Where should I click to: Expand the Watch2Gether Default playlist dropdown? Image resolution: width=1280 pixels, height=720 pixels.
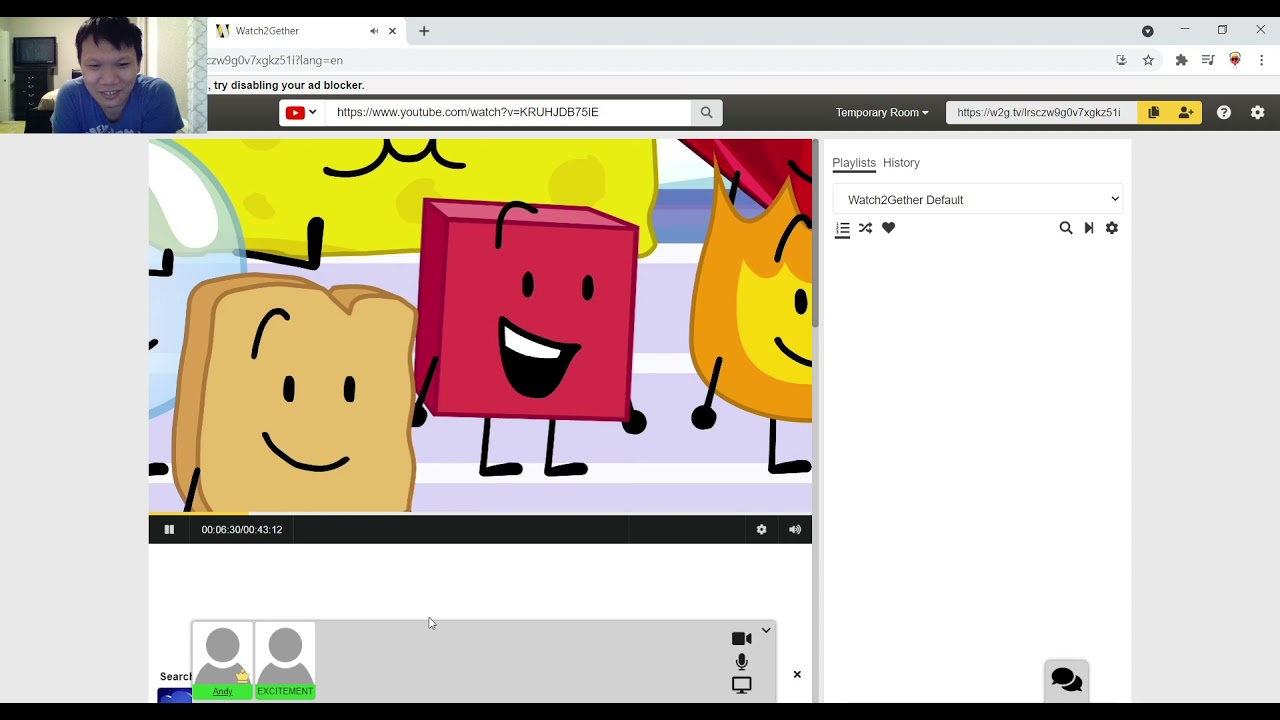978,199
